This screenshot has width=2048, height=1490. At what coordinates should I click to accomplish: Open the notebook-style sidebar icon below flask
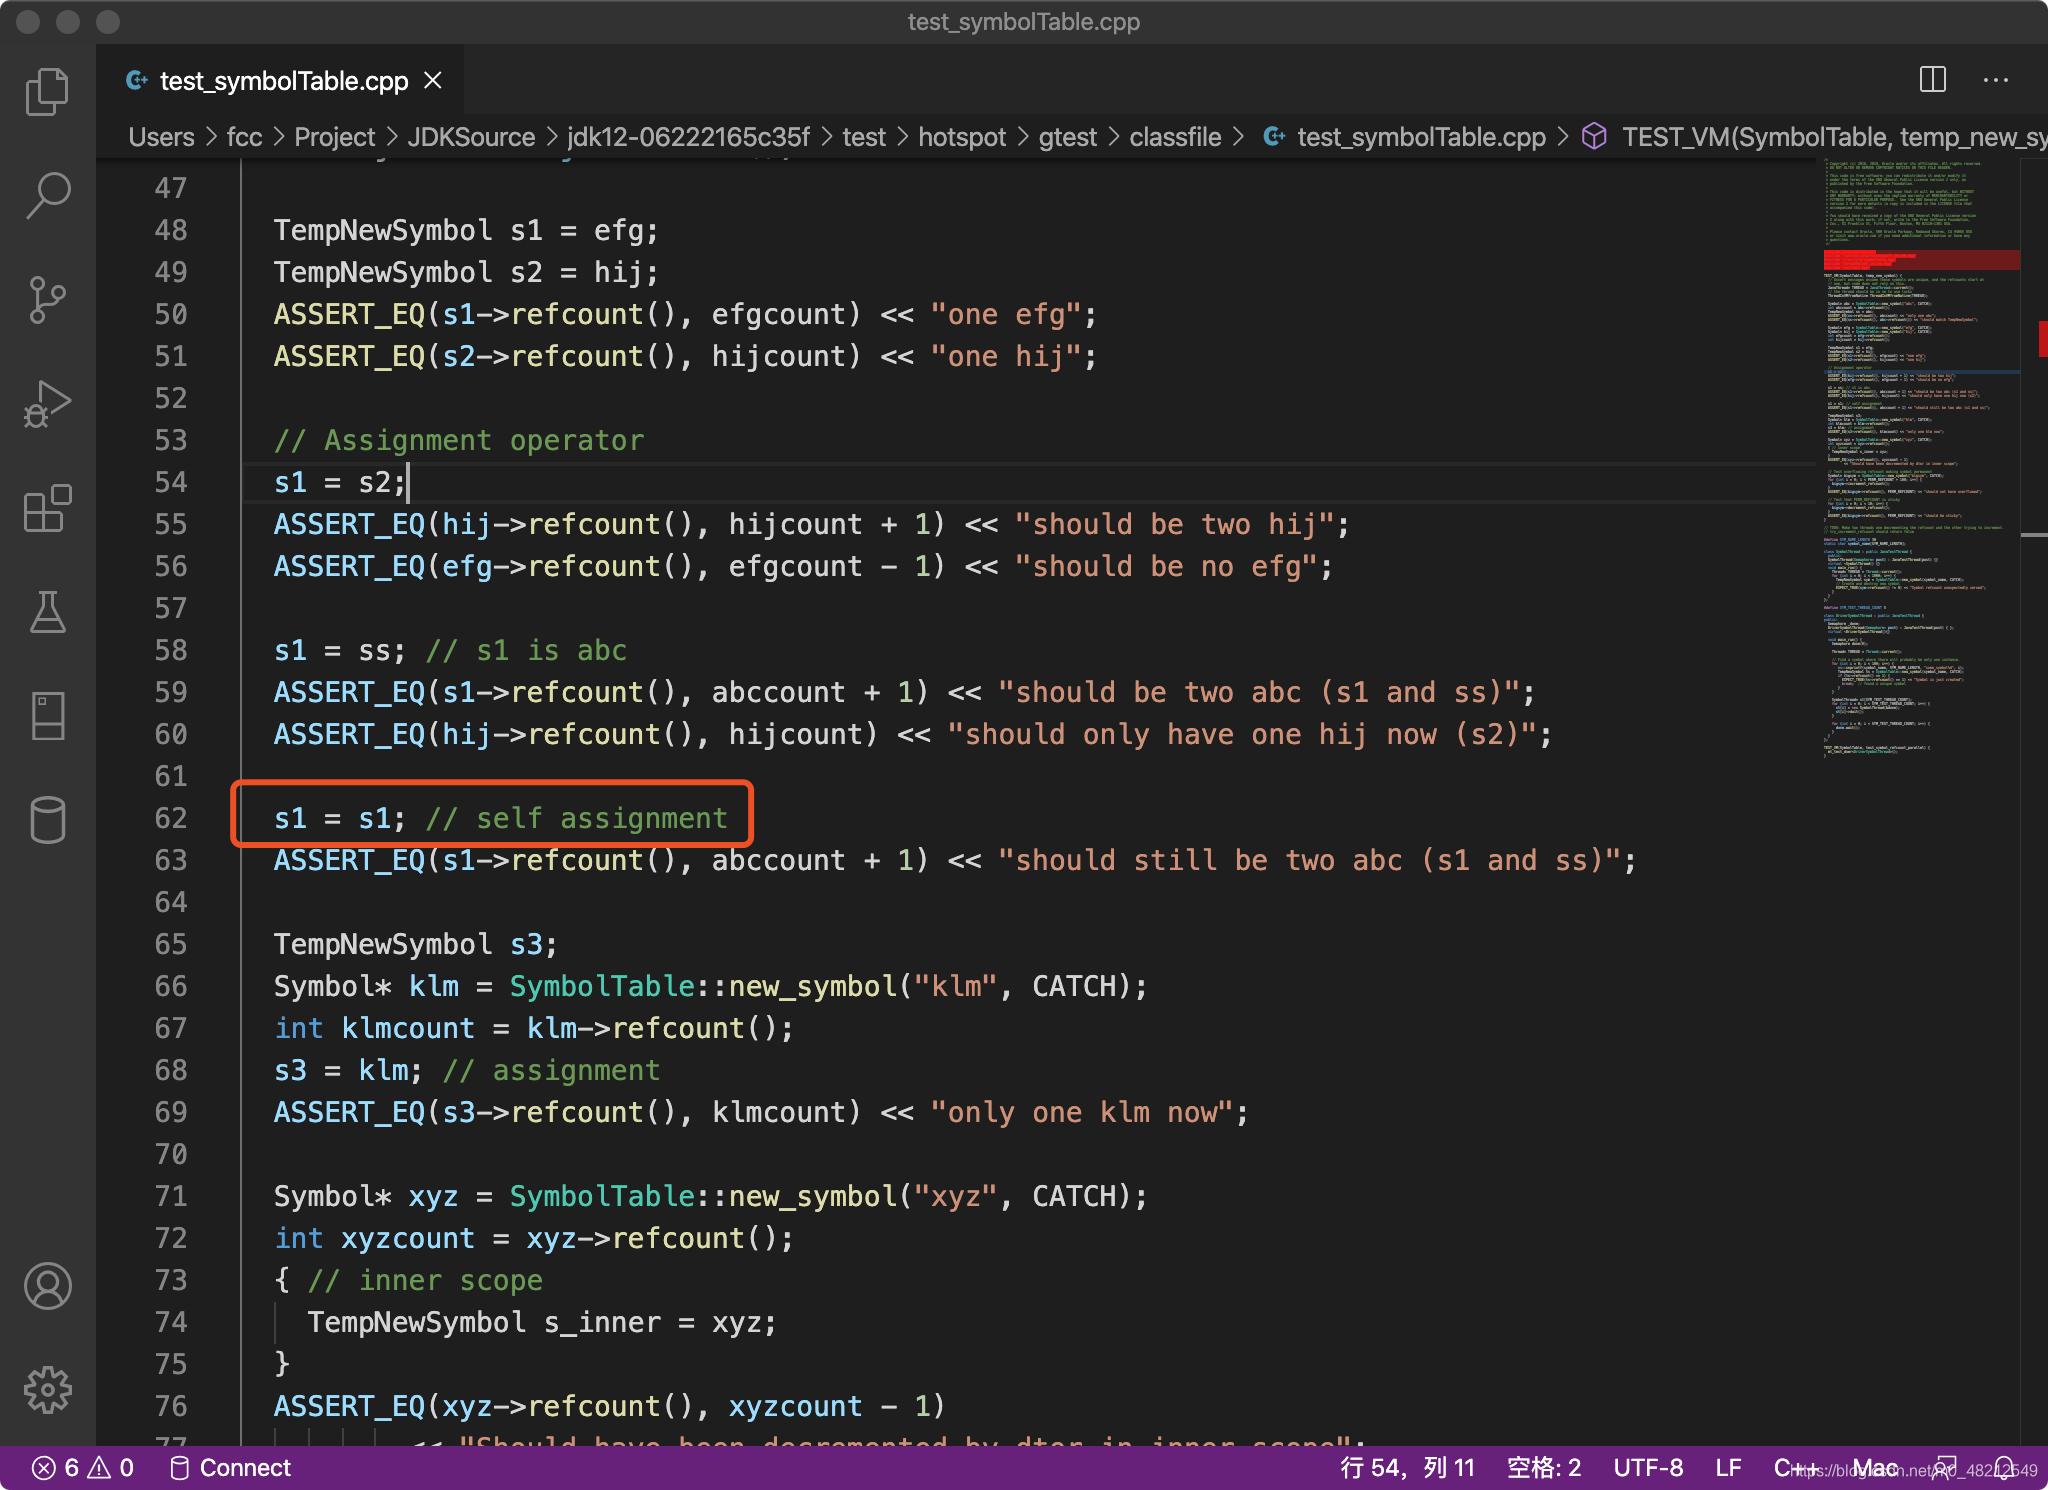click(47, 716)
